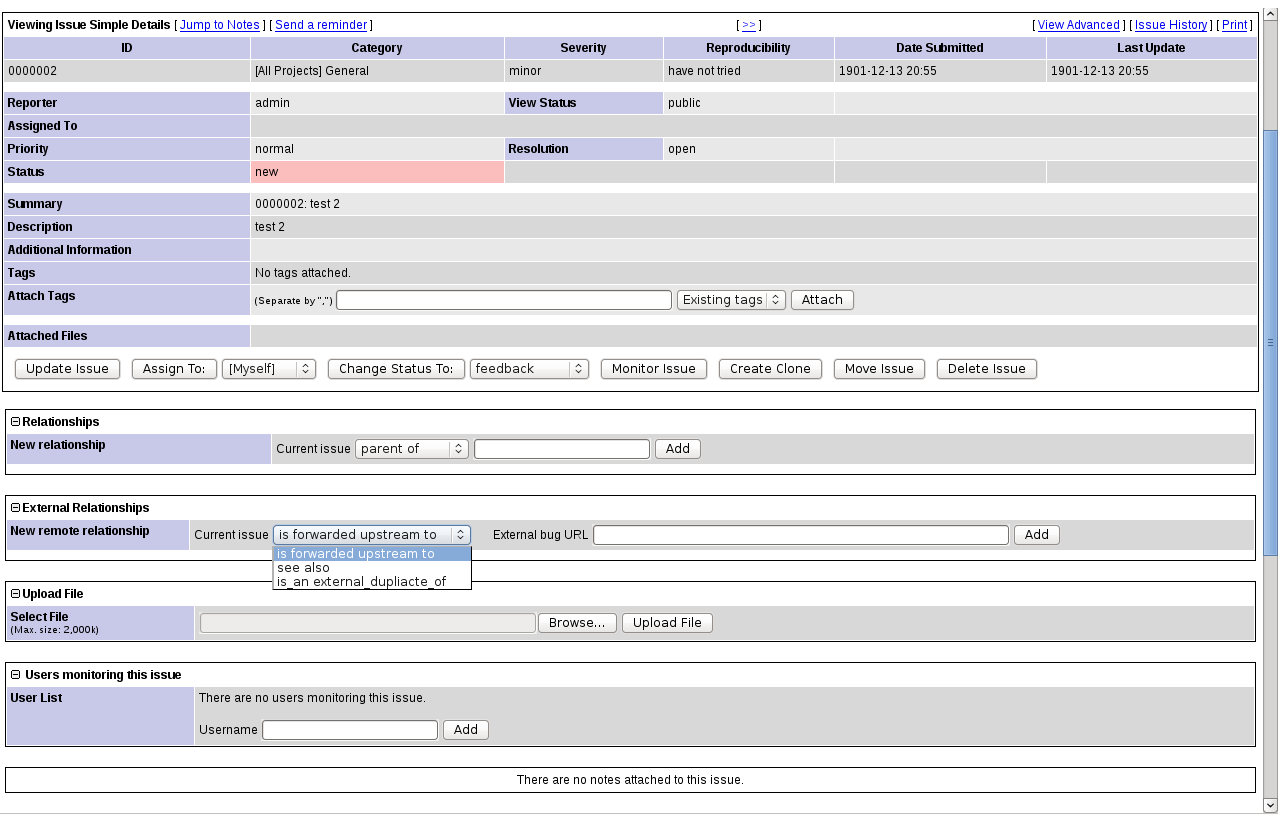Click the Delete Issue button
The image size is (1280, 824).
pyautogui.click(x=986, y=369)
